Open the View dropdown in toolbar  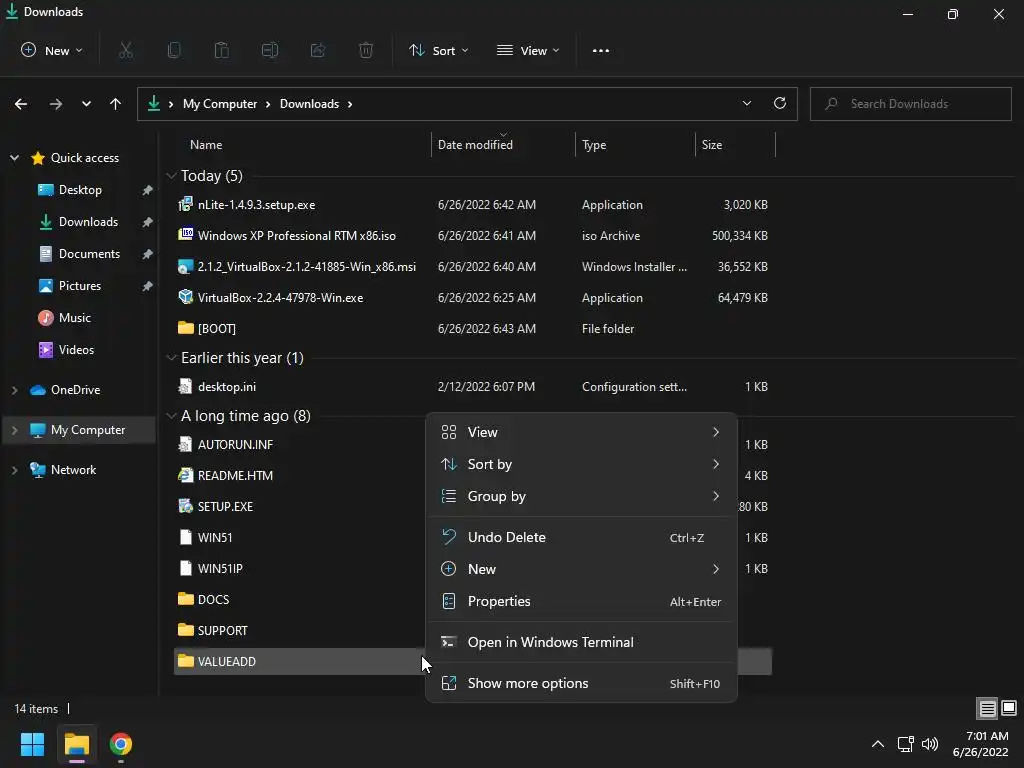528,50
